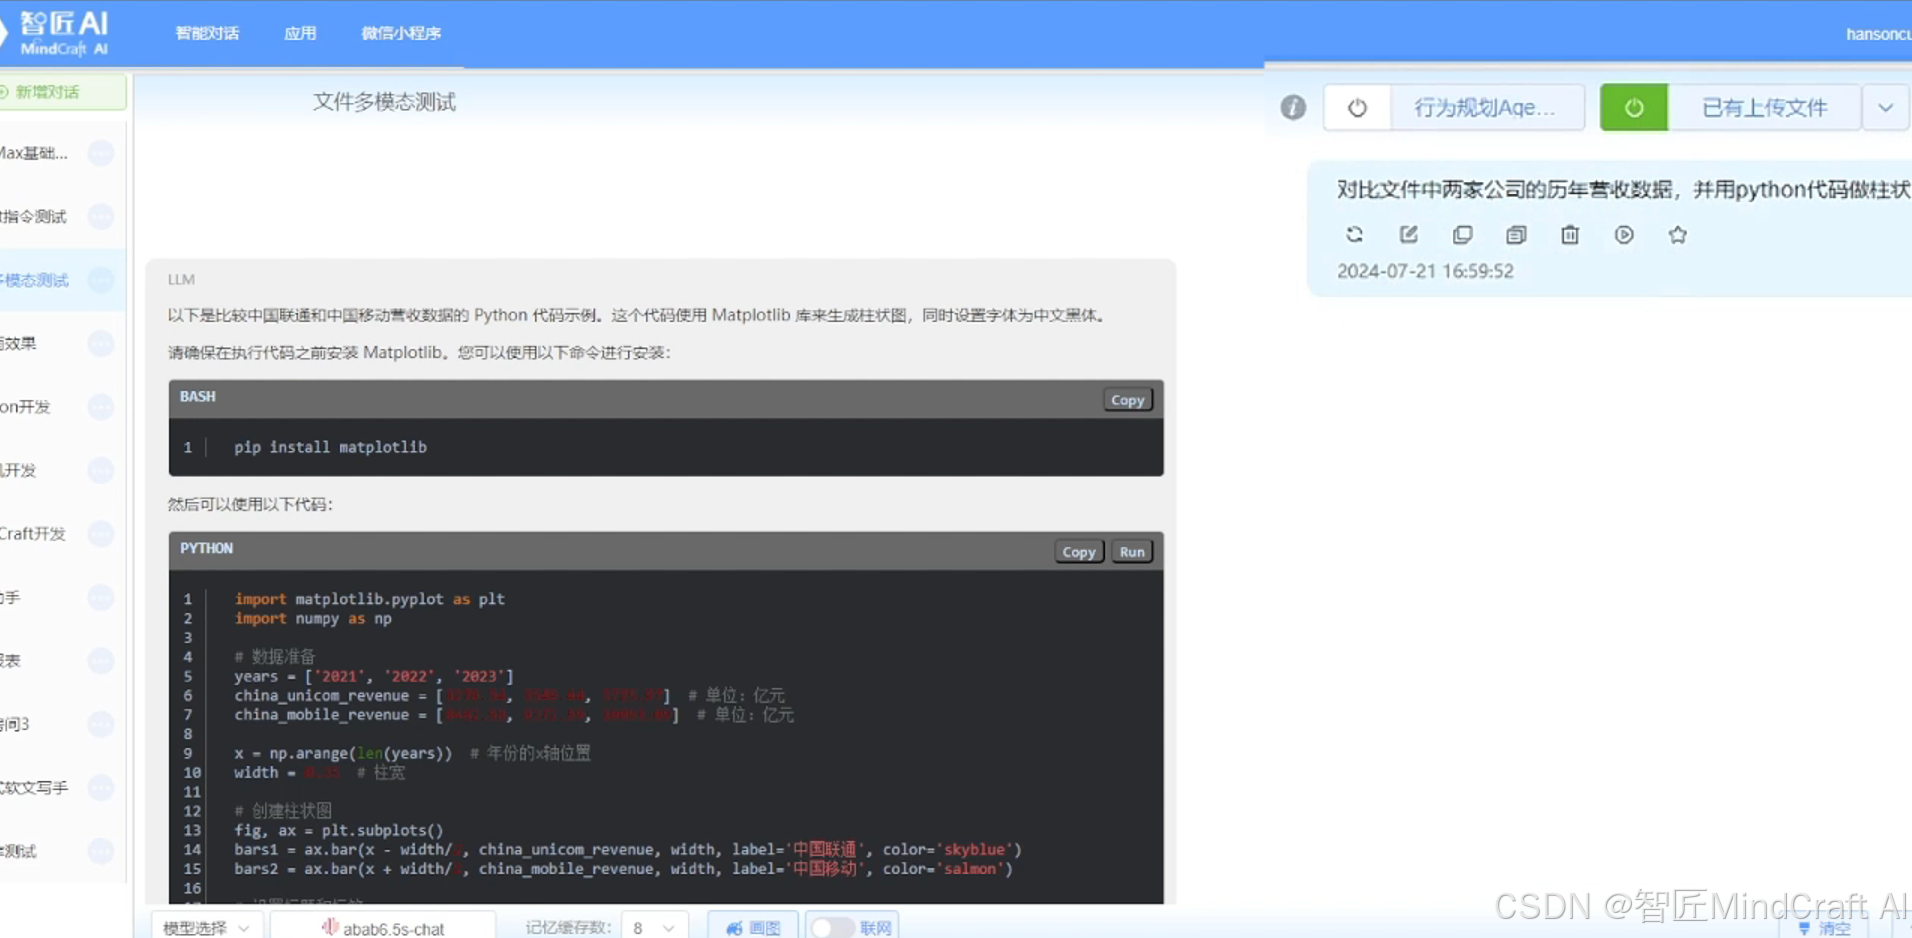Copy the BASH code block
The image size is (1912, 938).
tap(1127, 400)
